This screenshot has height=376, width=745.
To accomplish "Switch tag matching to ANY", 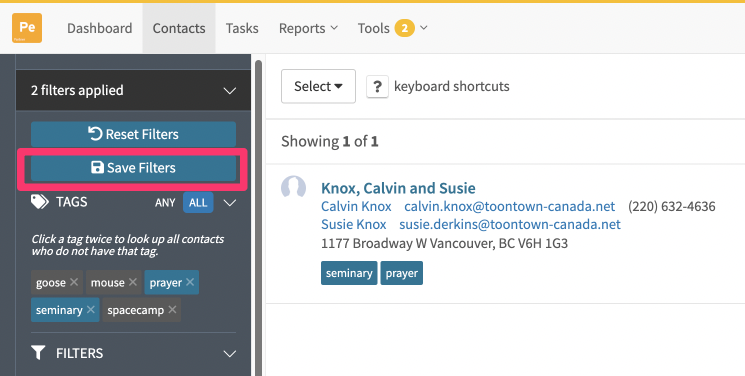I will [x=165, y=203].
